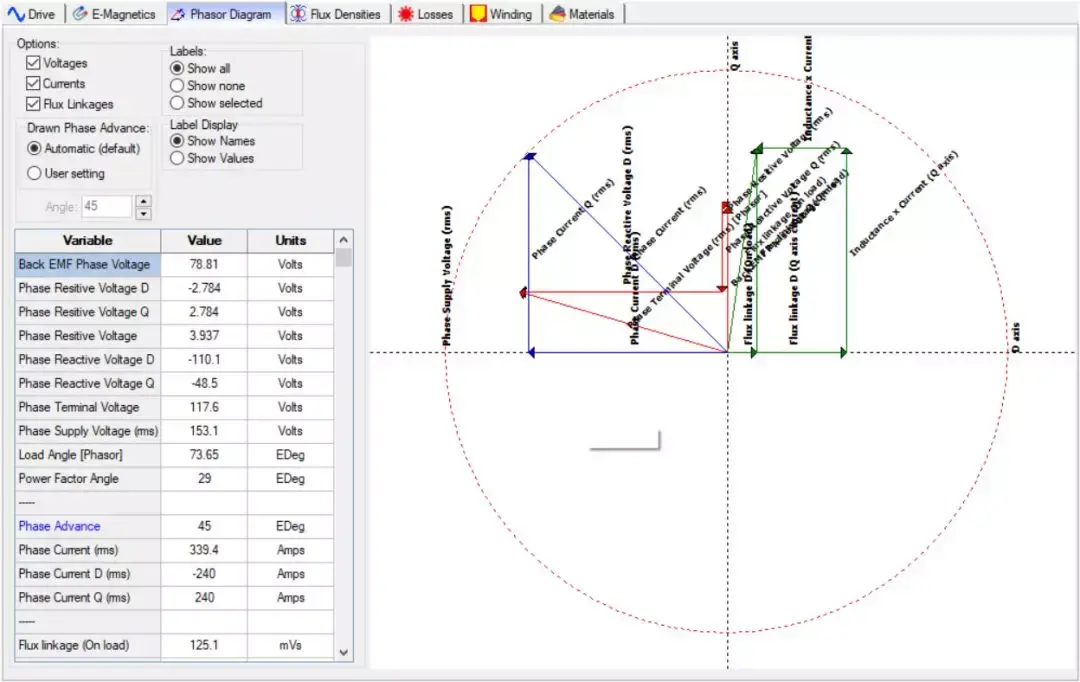This screenshot has height=682, width=1080.
Task: Click the table vertical scrollbar thumb
Action: 344,258
